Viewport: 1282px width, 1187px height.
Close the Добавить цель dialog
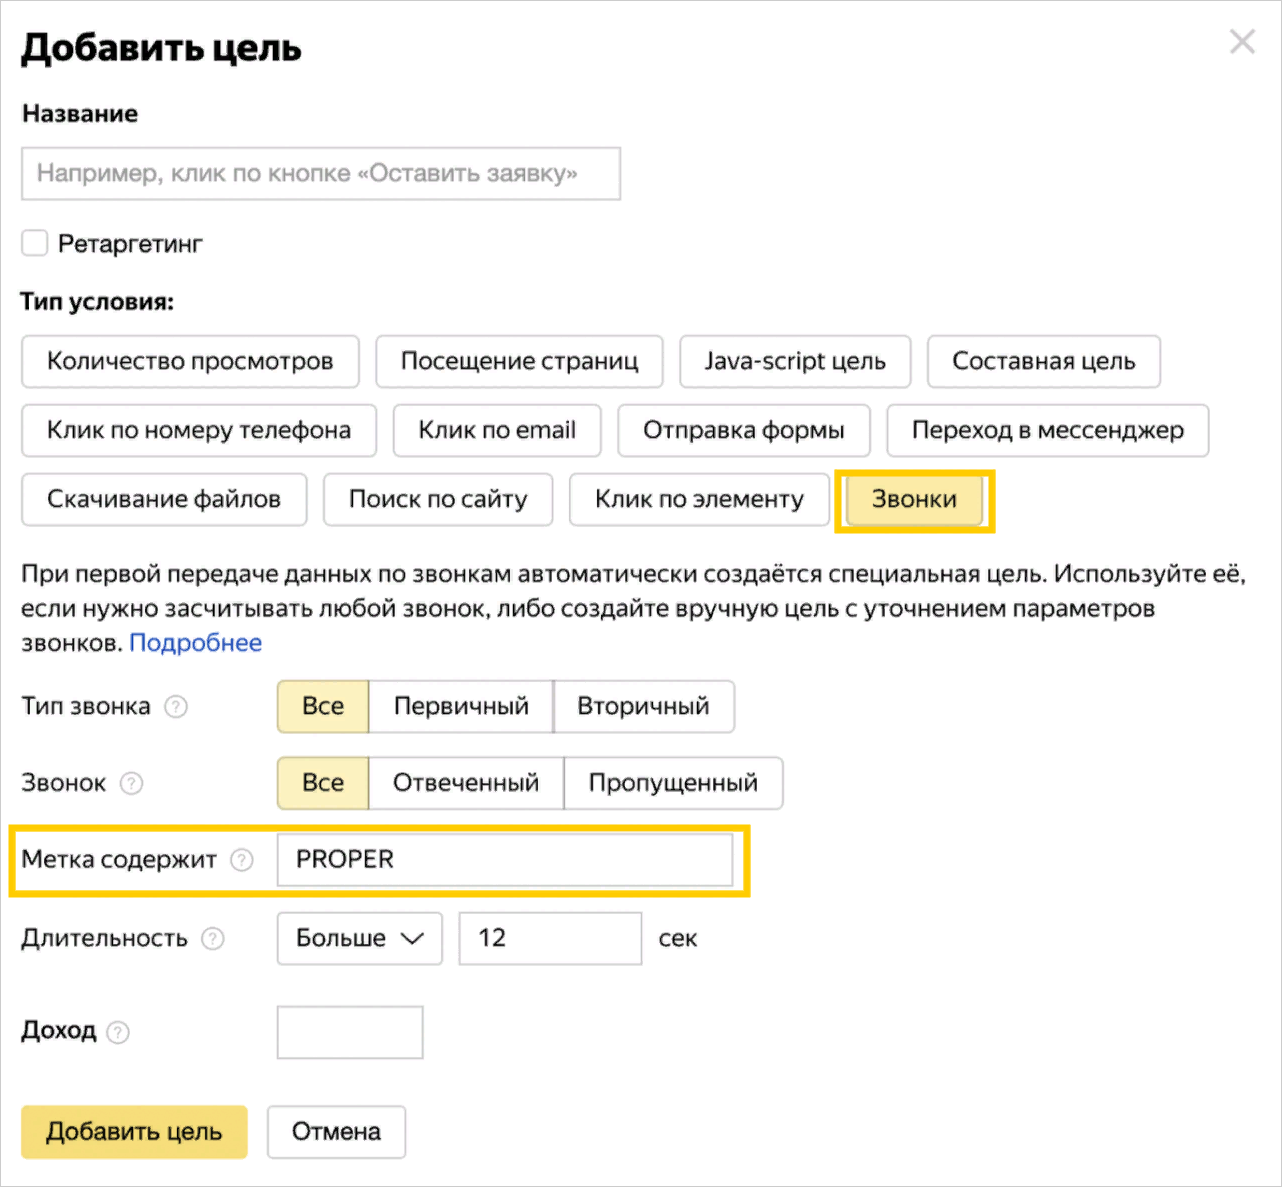(1242, 42)
